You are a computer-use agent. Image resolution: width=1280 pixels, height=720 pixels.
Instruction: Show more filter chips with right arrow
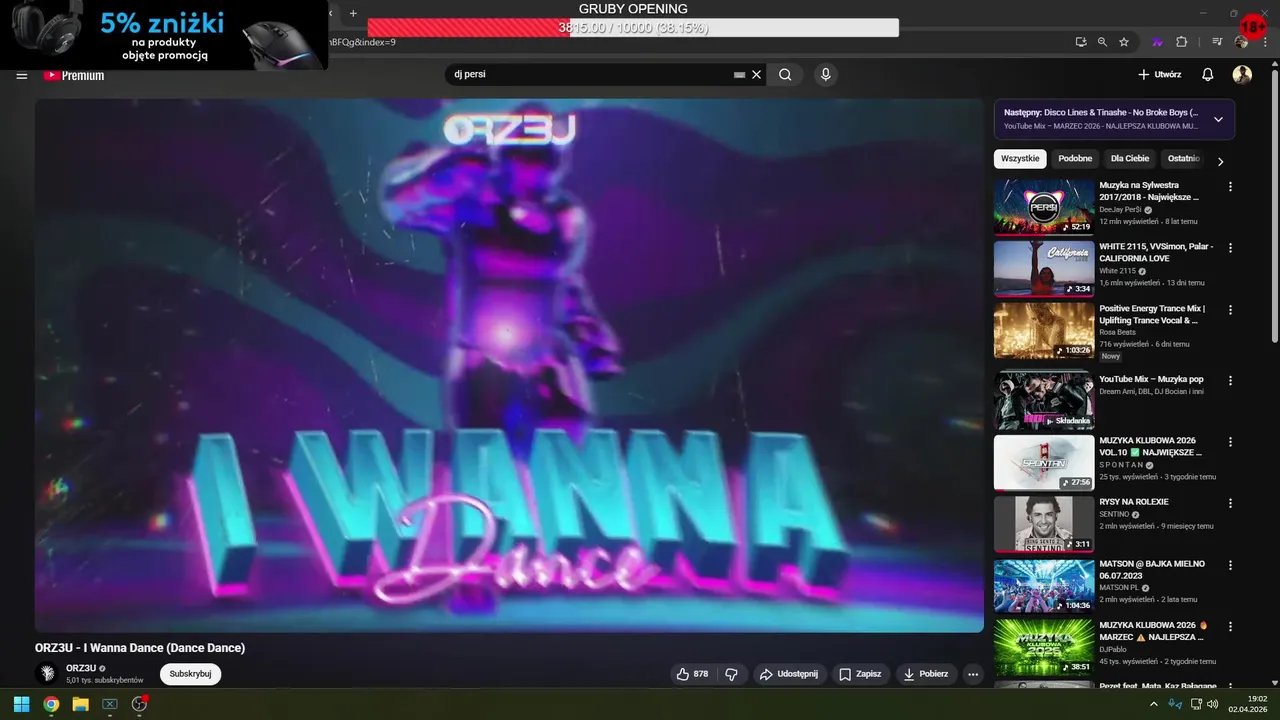click(1220, 160)
